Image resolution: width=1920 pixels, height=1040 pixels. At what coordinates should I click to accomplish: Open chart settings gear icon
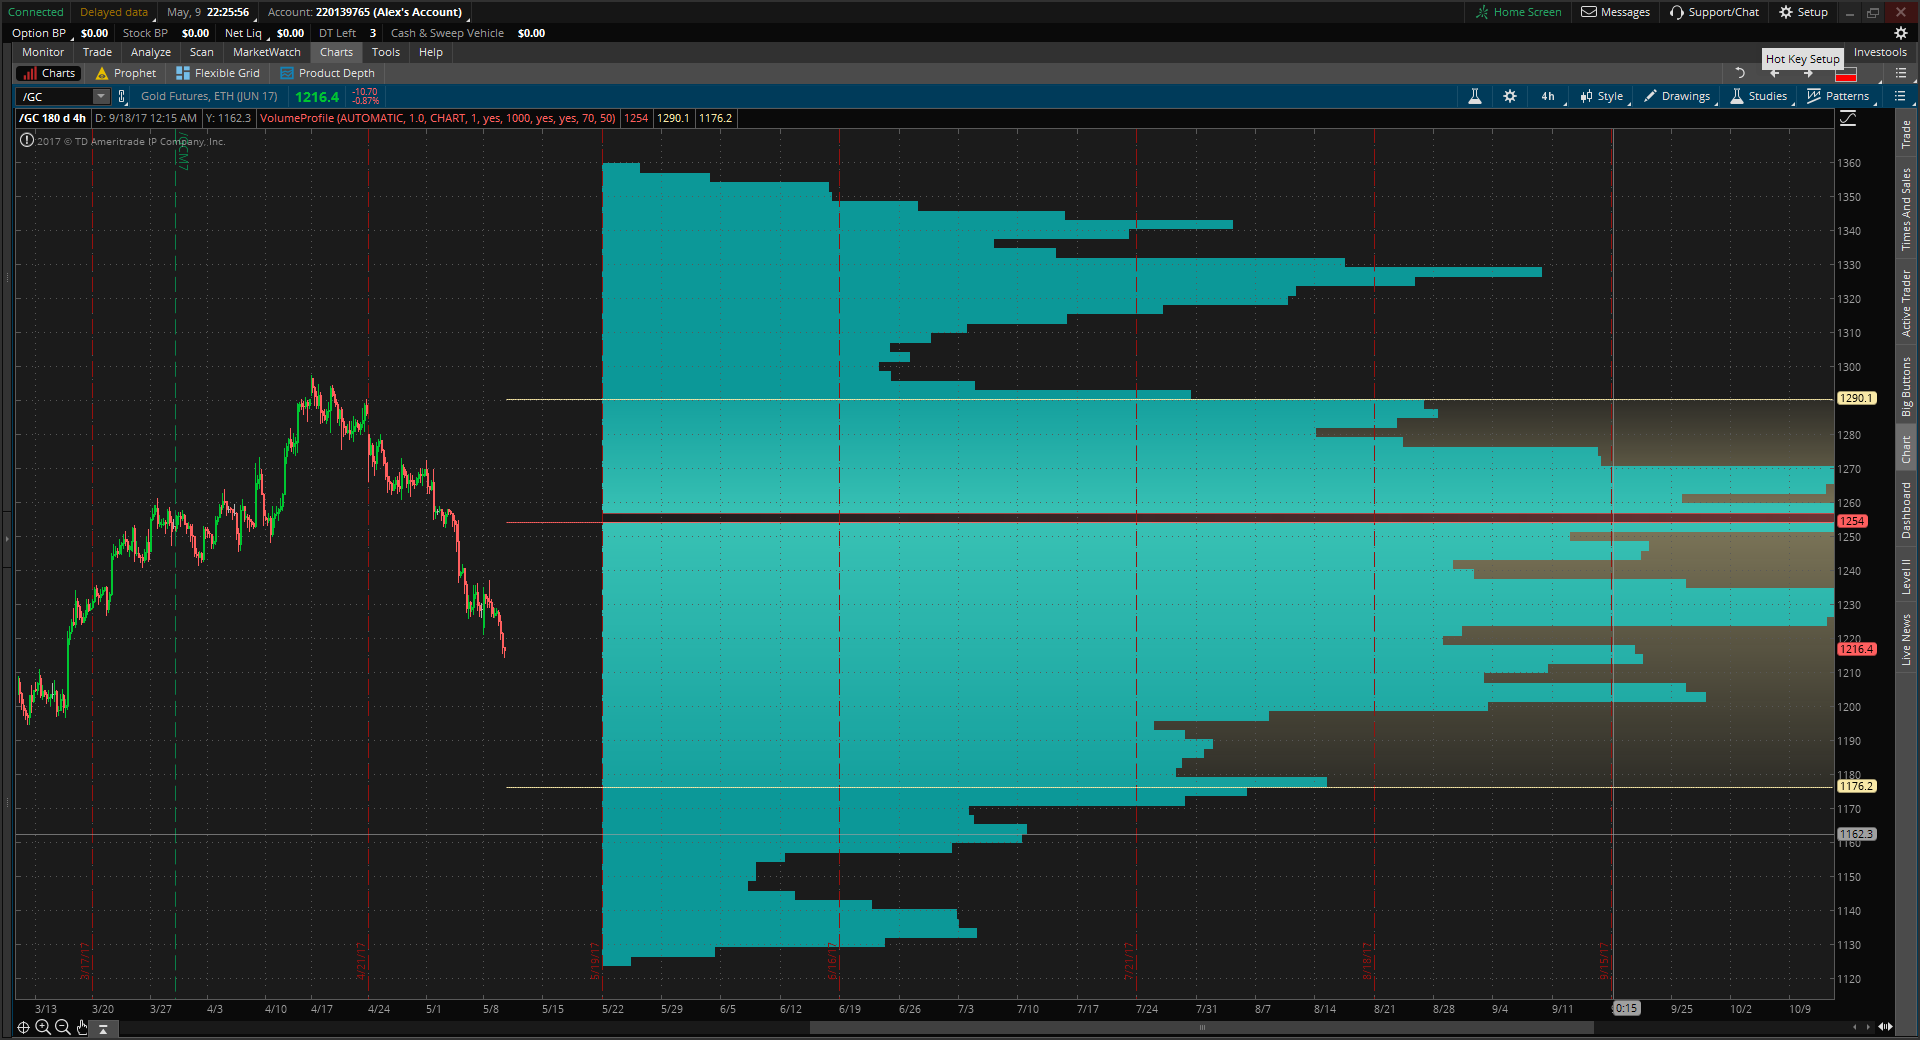coord(1510,96)
